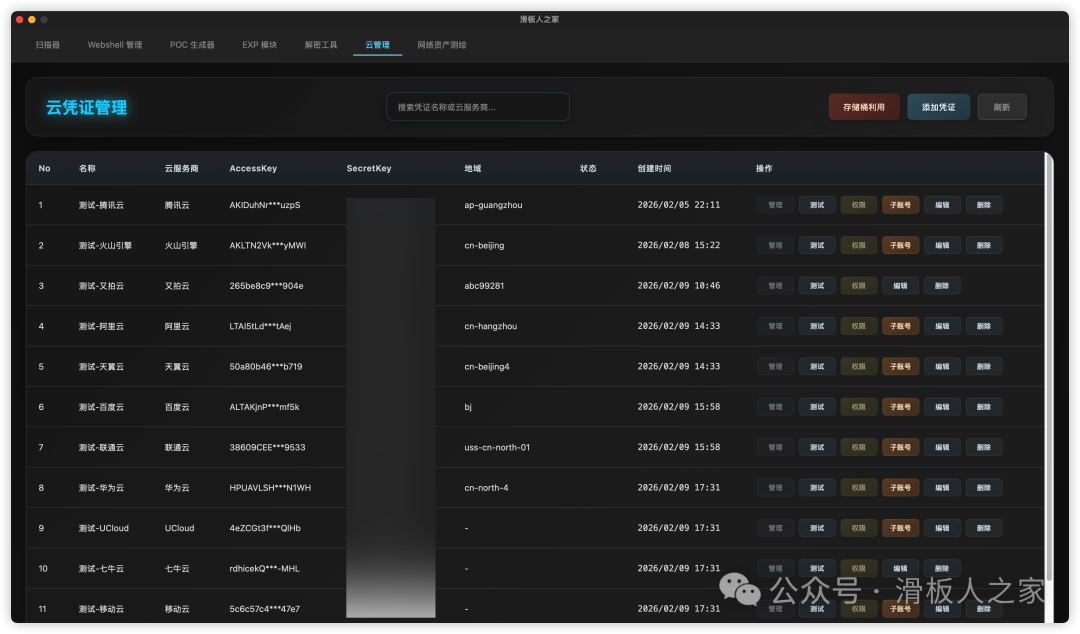
Task: Select region cell uss-cn-north-01
Action: click(497, 447)
